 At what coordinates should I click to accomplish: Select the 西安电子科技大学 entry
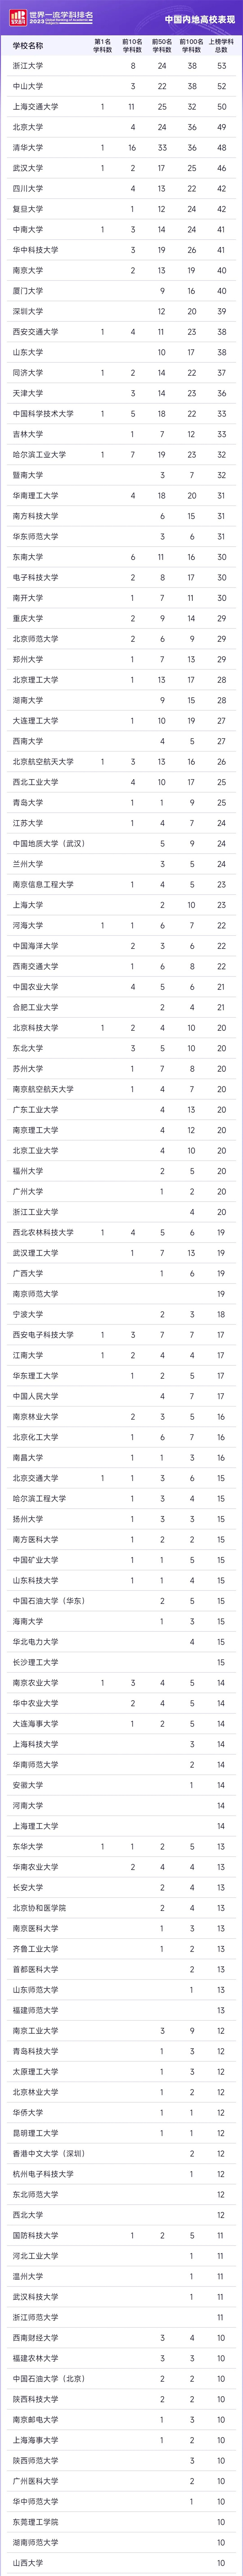coord(43,1335)
